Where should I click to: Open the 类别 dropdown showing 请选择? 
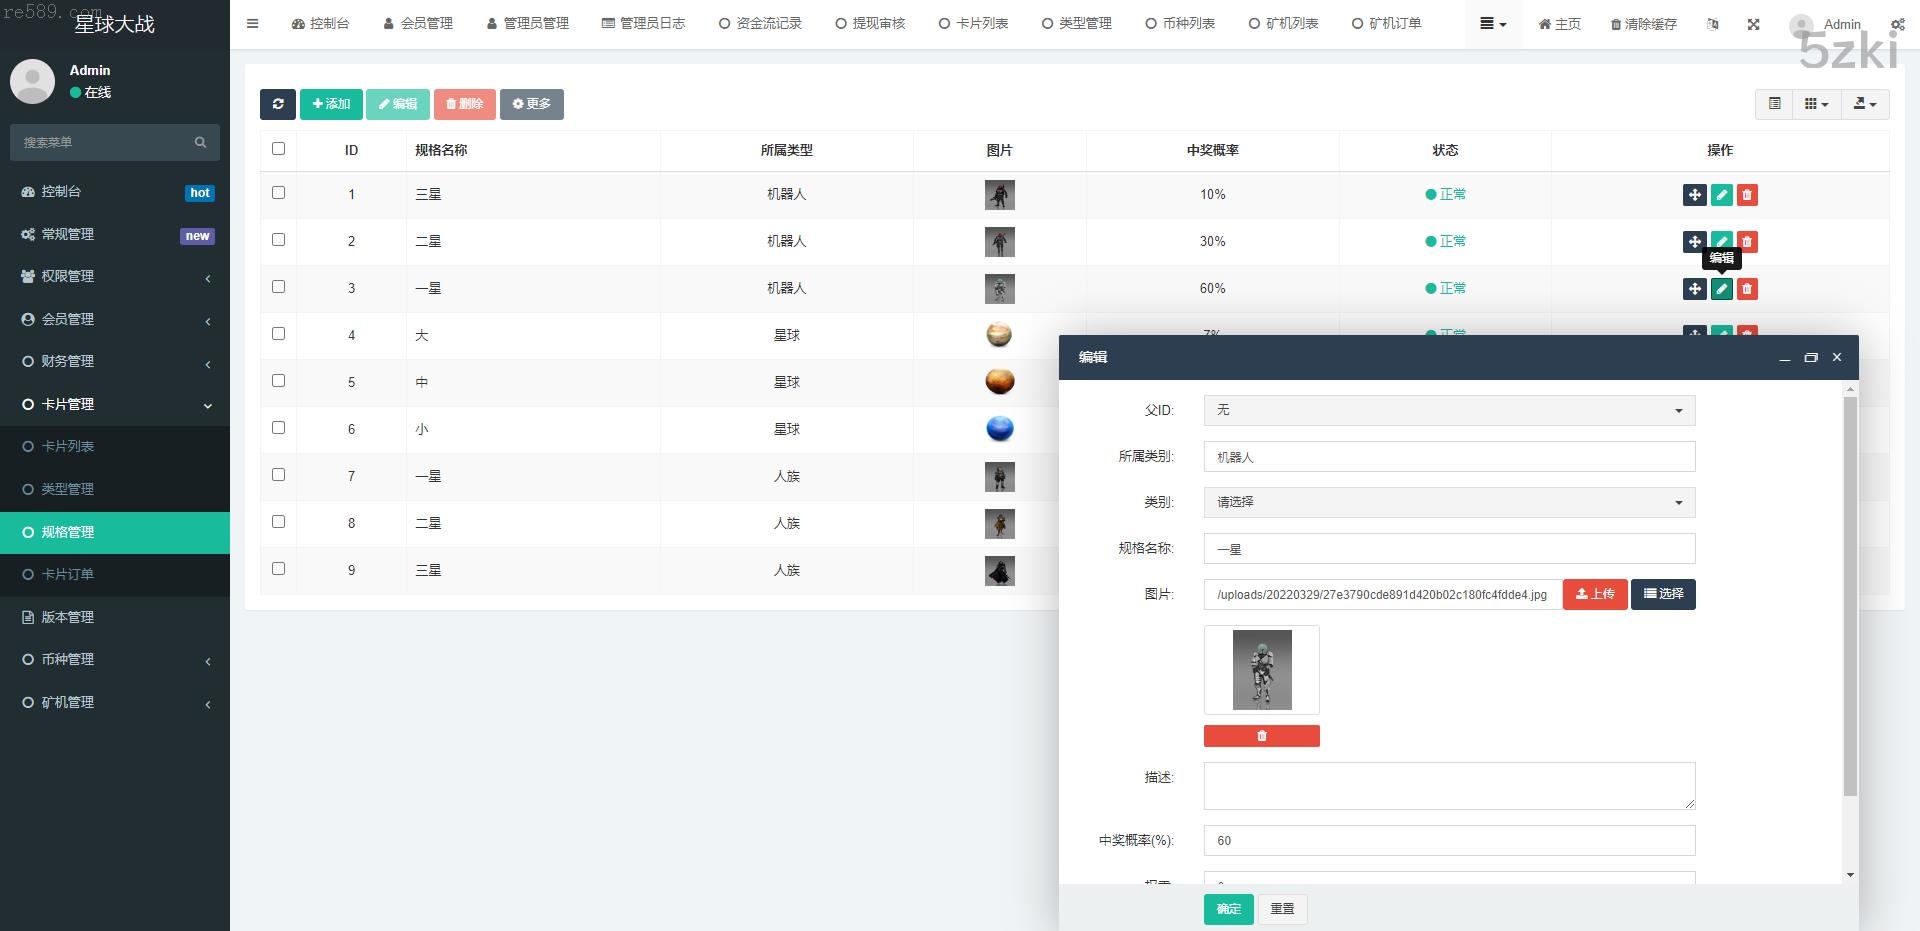point(1448,502)
